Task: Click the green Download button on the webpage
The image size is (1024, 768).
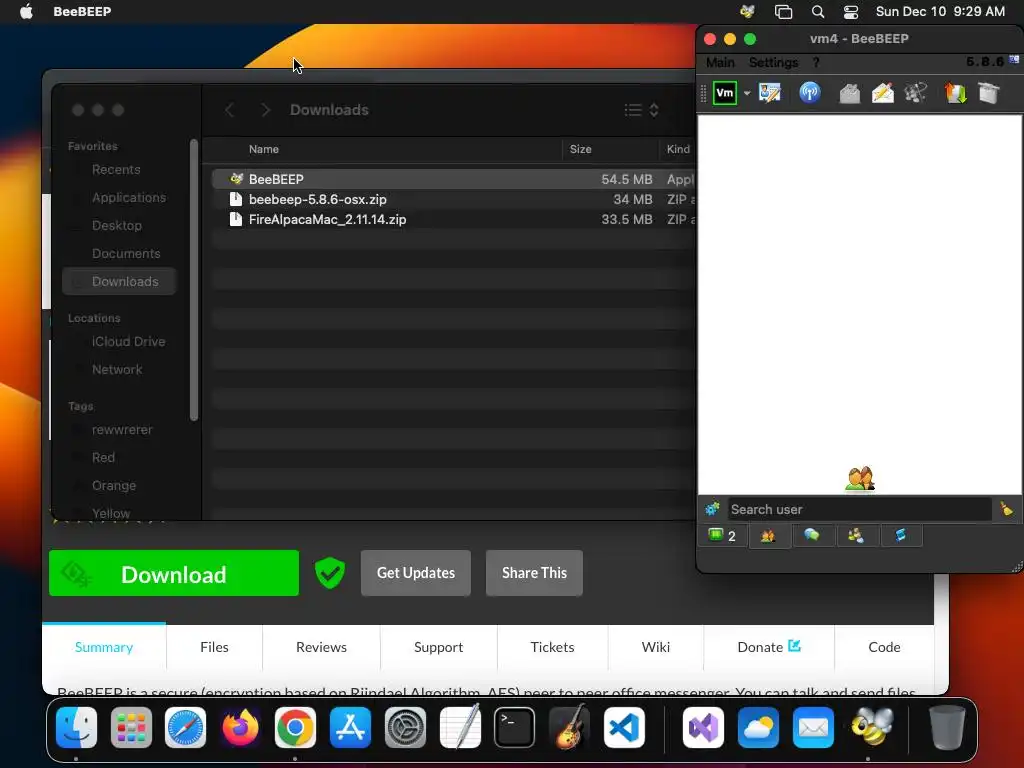Action: [174, 573]
